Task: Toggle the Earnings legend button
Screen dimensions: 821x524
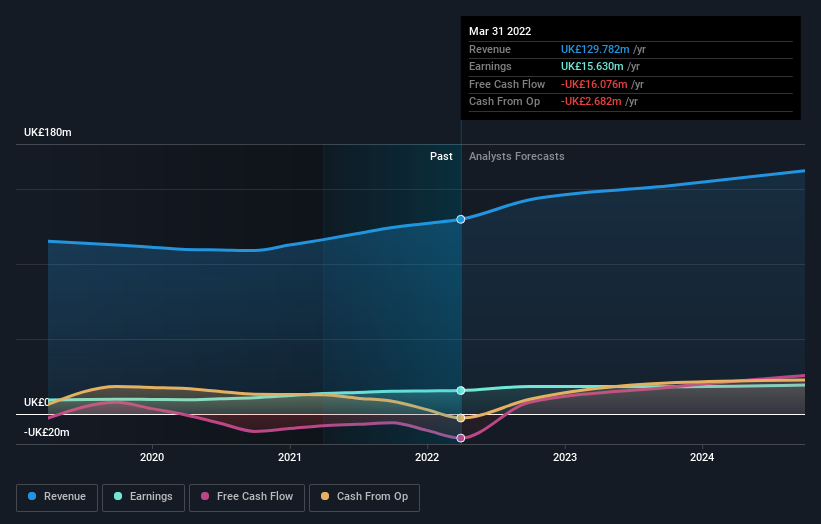Action: coord(143,497)
